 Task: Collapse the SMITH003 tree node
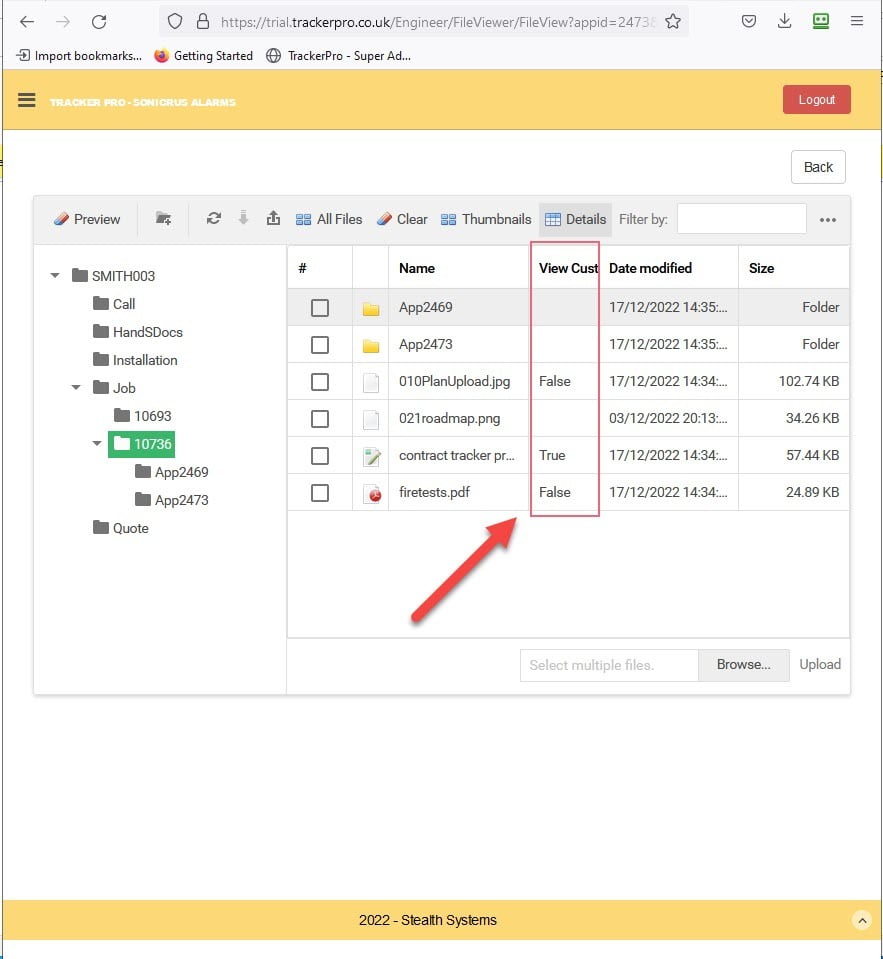coord(55,276)
